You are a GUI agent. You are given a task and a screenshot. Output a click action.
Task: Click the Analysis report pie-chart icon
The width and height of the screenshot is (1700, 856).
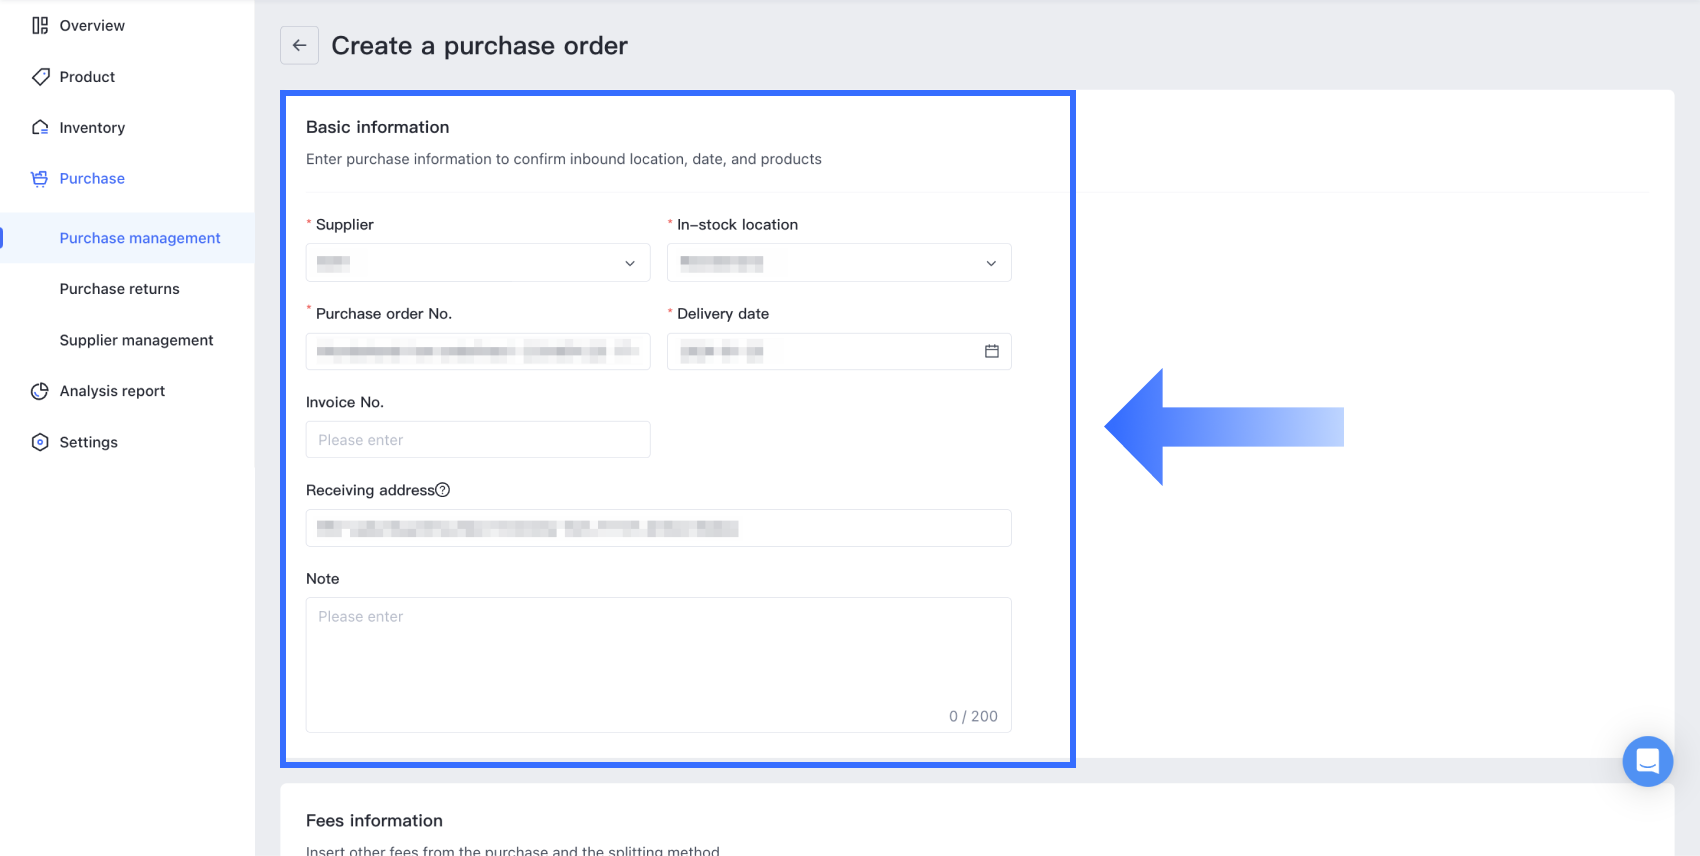point(40,391)
